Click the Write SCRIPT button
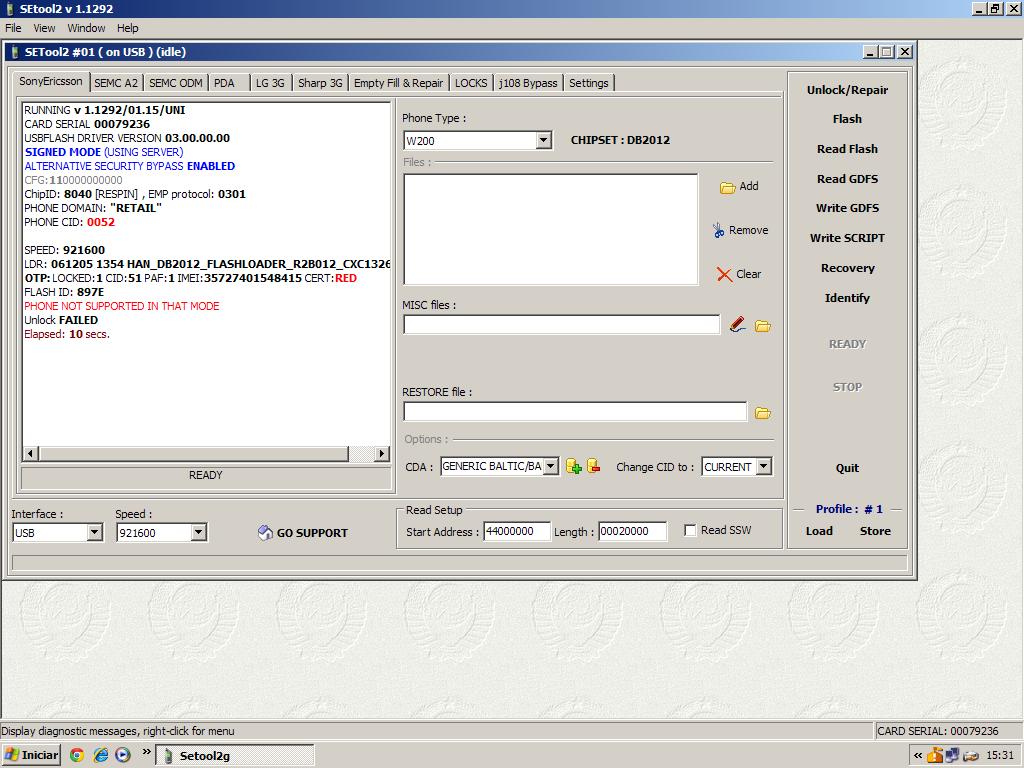The height and width of the screenshot is (768, 1024). tap(847, 238)
